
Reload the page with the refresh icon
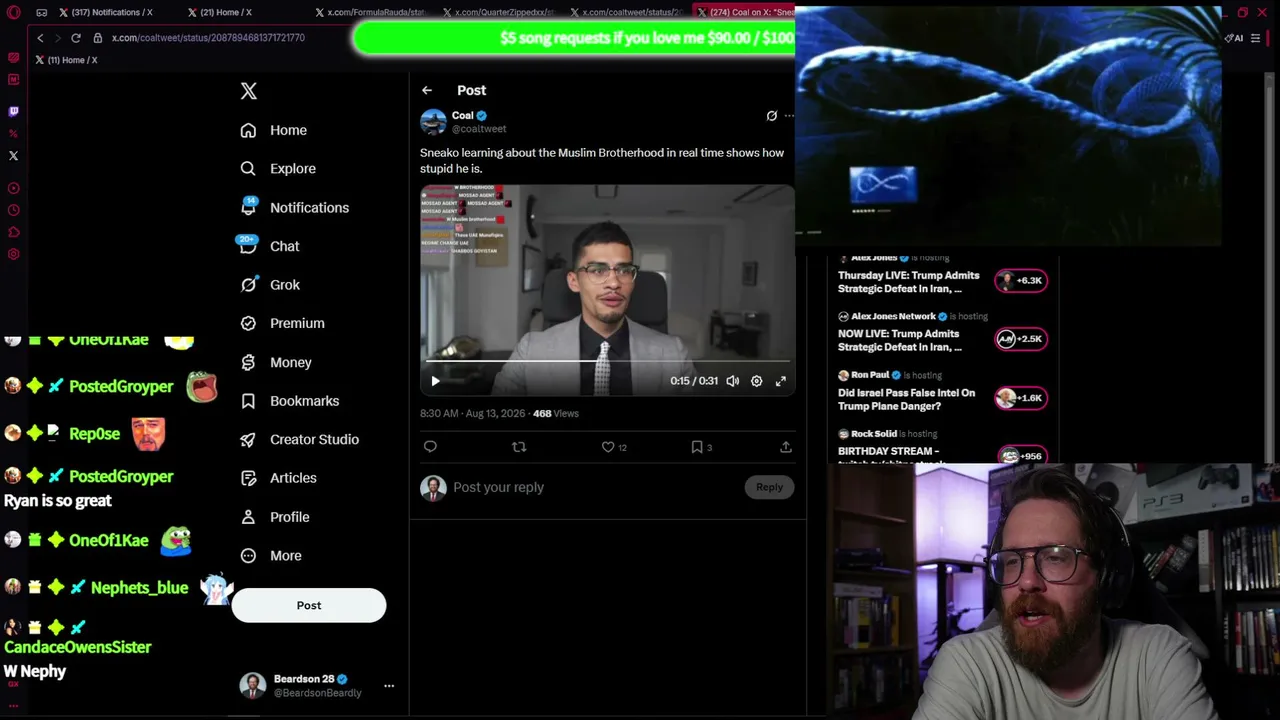tap(75, 38)
